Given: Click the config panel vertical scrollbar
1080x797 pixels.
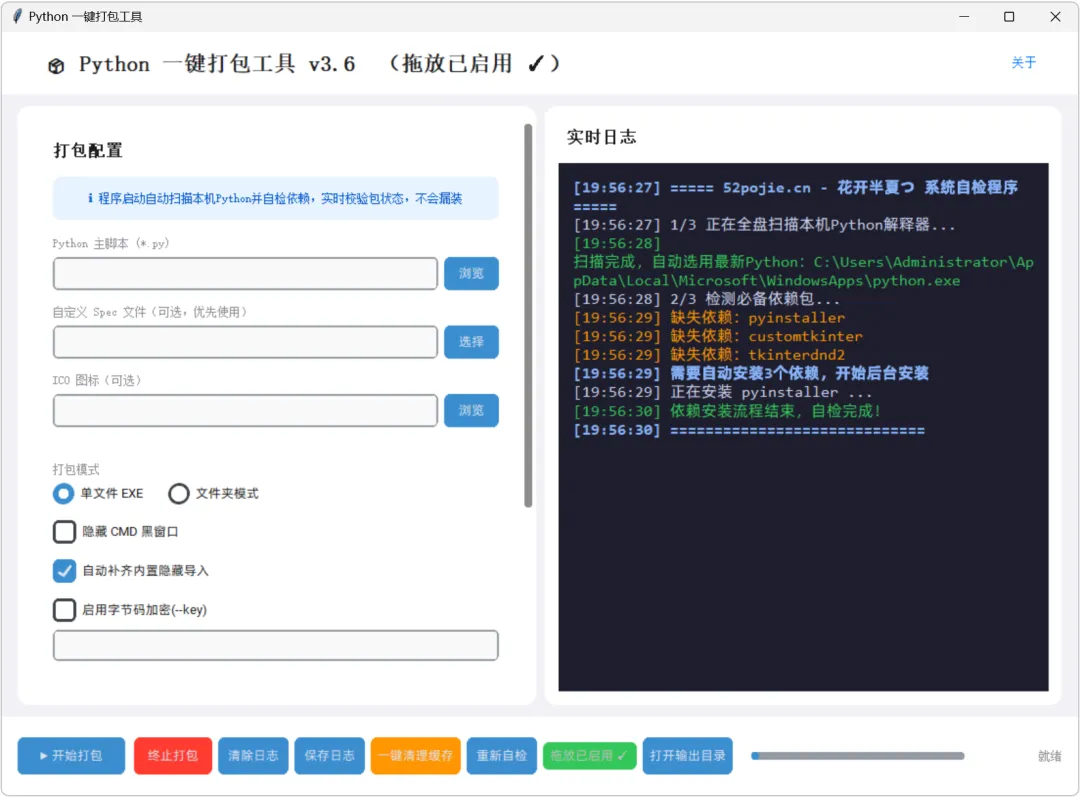Looking at the screenshot, I should click(528, 315).
